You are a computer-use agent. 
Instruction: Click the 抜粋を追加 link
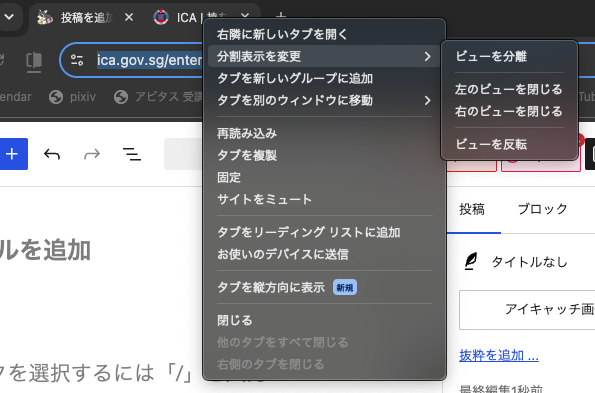click(x=499, y=355)
